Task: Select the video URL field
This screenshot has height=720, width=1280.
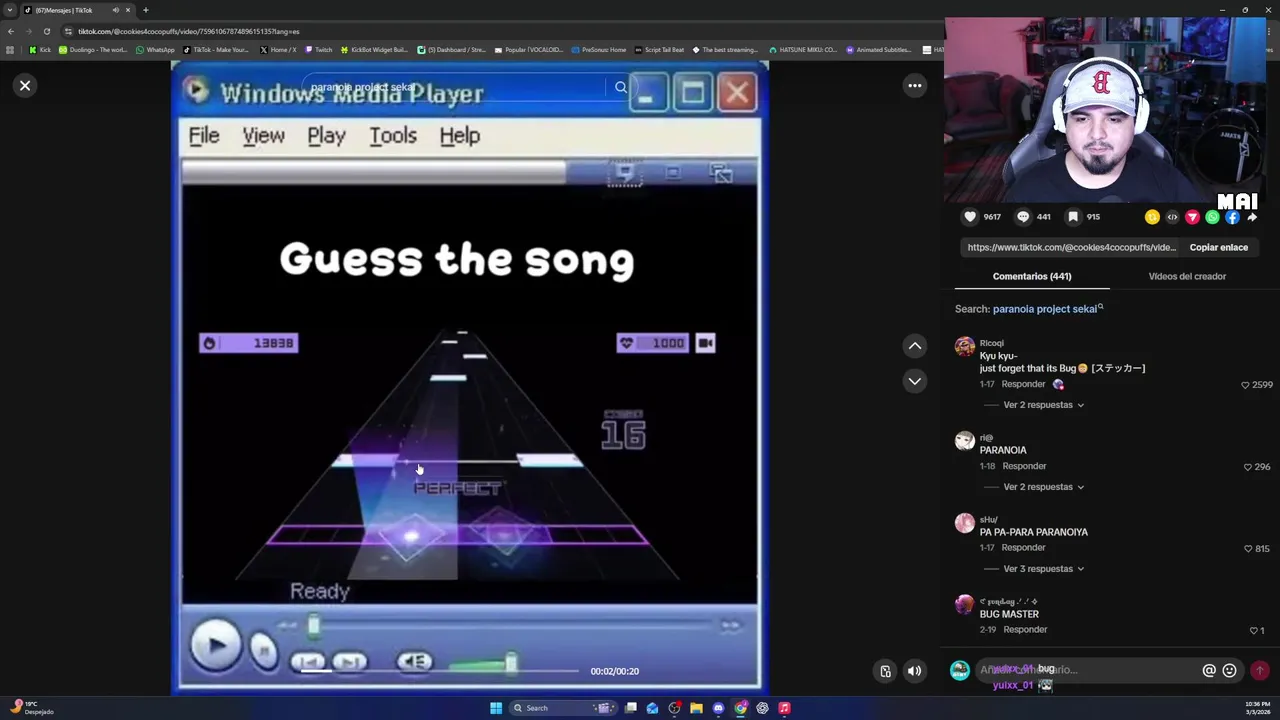Action: click(1071, 247)
